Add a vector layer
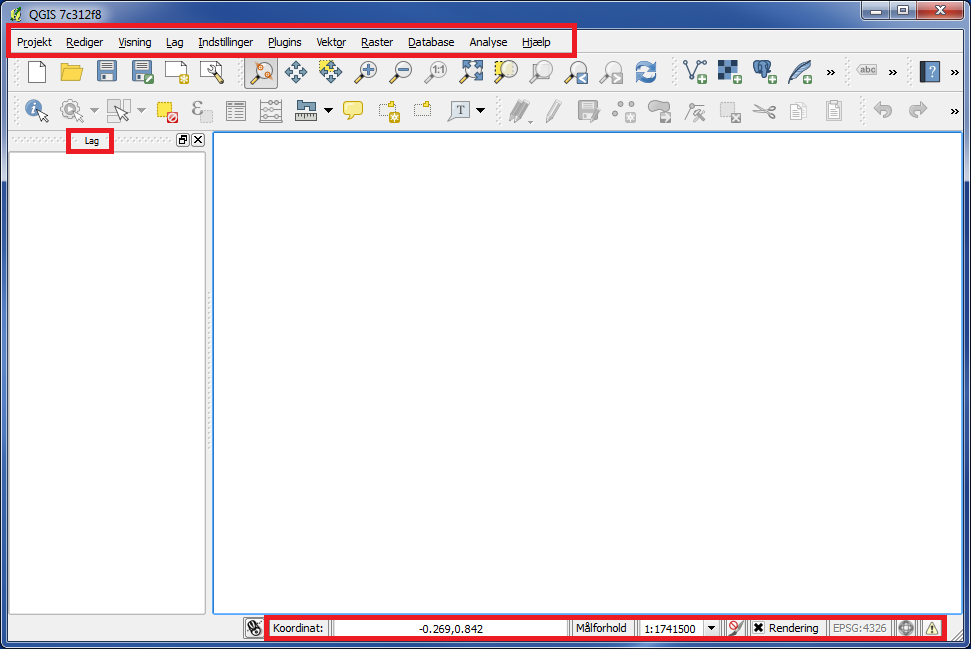The width and height of the screenshot is (971, 649). pos(695,72)
